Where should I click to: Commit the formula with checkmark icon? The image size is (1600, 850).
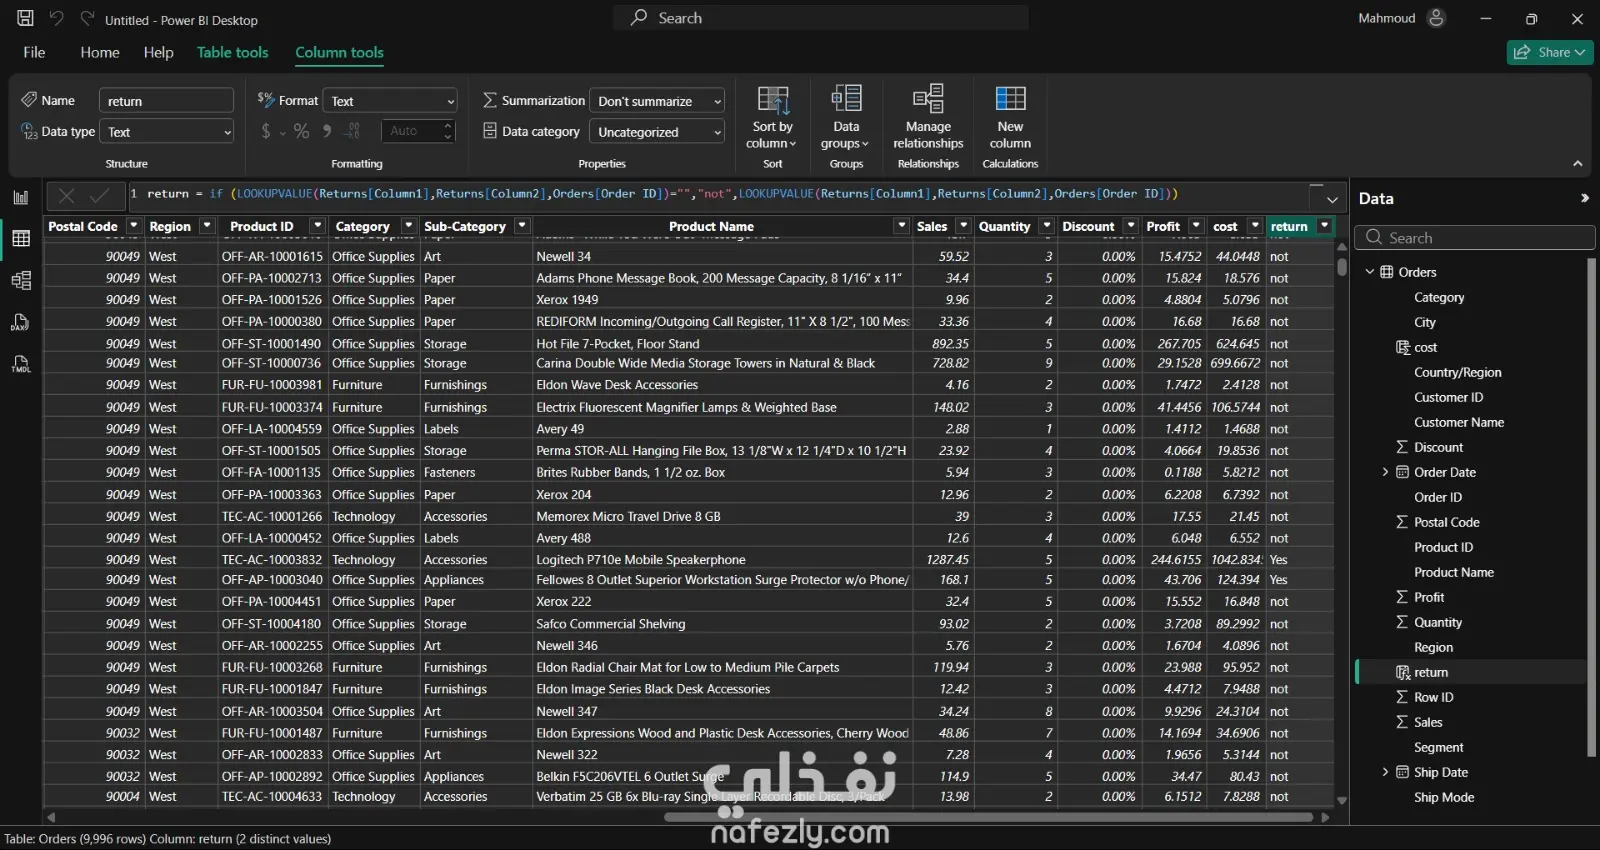pos(99,196)
